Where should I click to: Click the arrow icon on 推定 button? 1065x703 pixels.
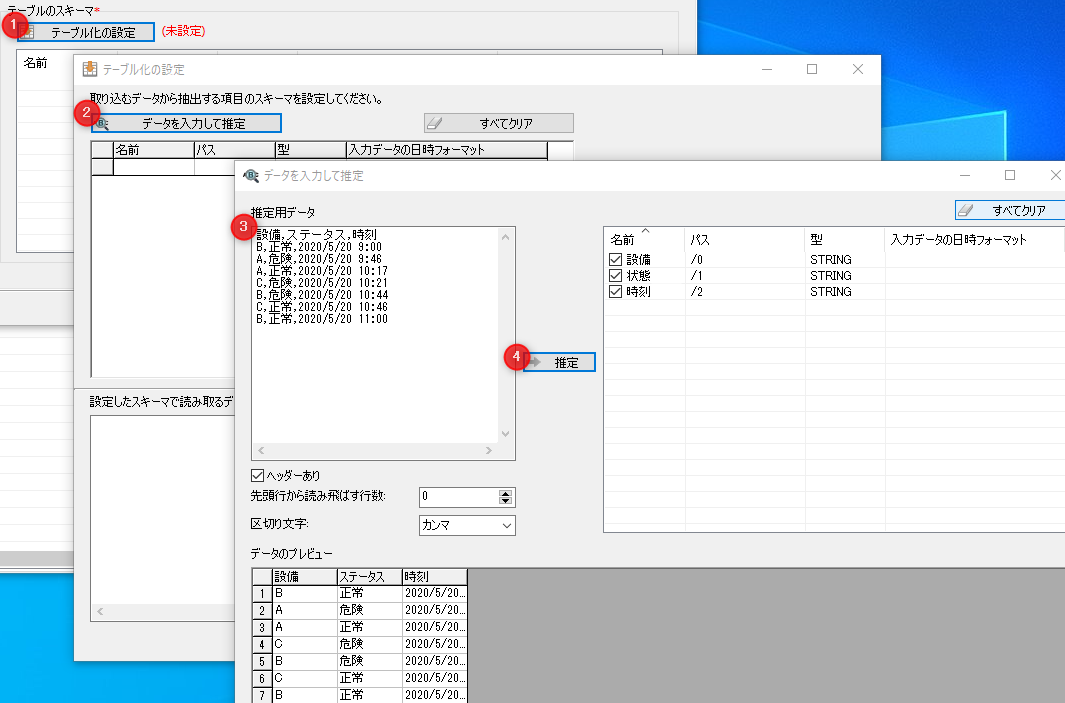535,362
